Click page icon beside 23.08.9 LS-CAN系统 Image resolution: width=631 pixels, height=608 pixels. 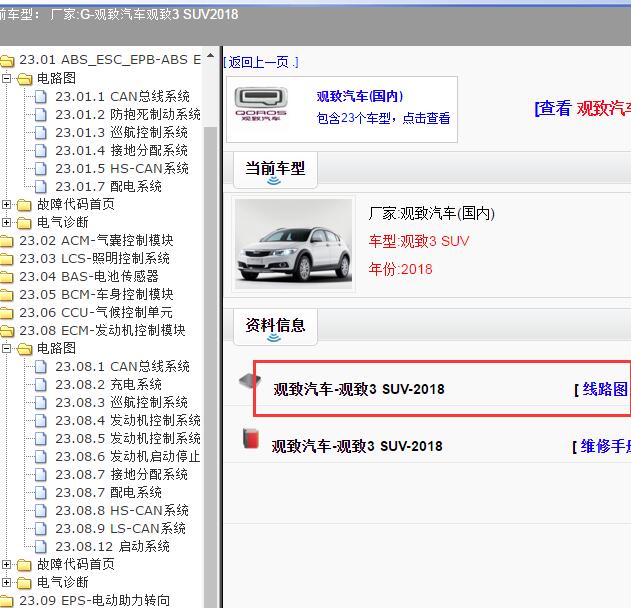[40, 528]
